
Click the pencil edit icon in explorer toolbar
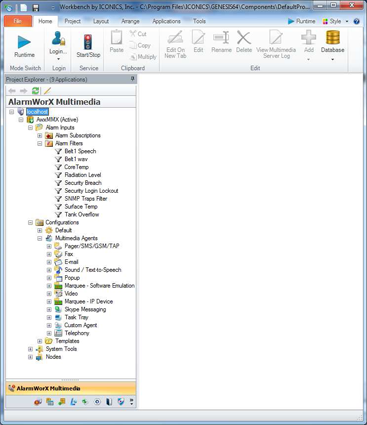point(47,91)
